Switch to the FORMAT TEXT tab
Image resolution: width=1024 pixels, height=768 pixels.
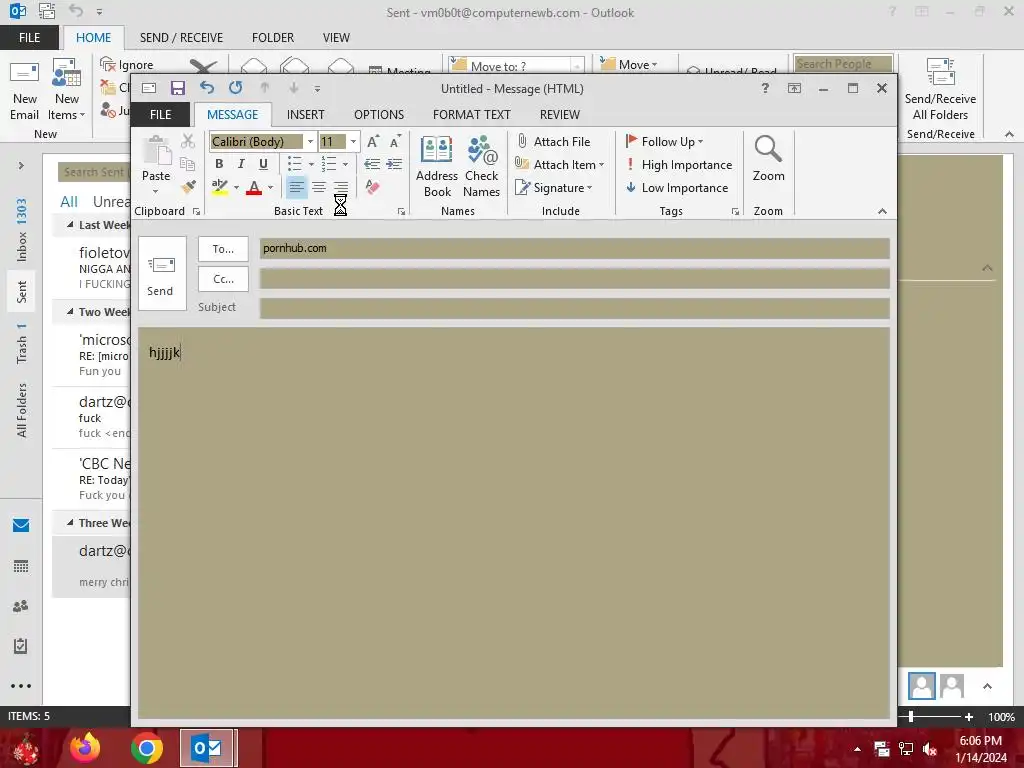[x=472, y=114]
